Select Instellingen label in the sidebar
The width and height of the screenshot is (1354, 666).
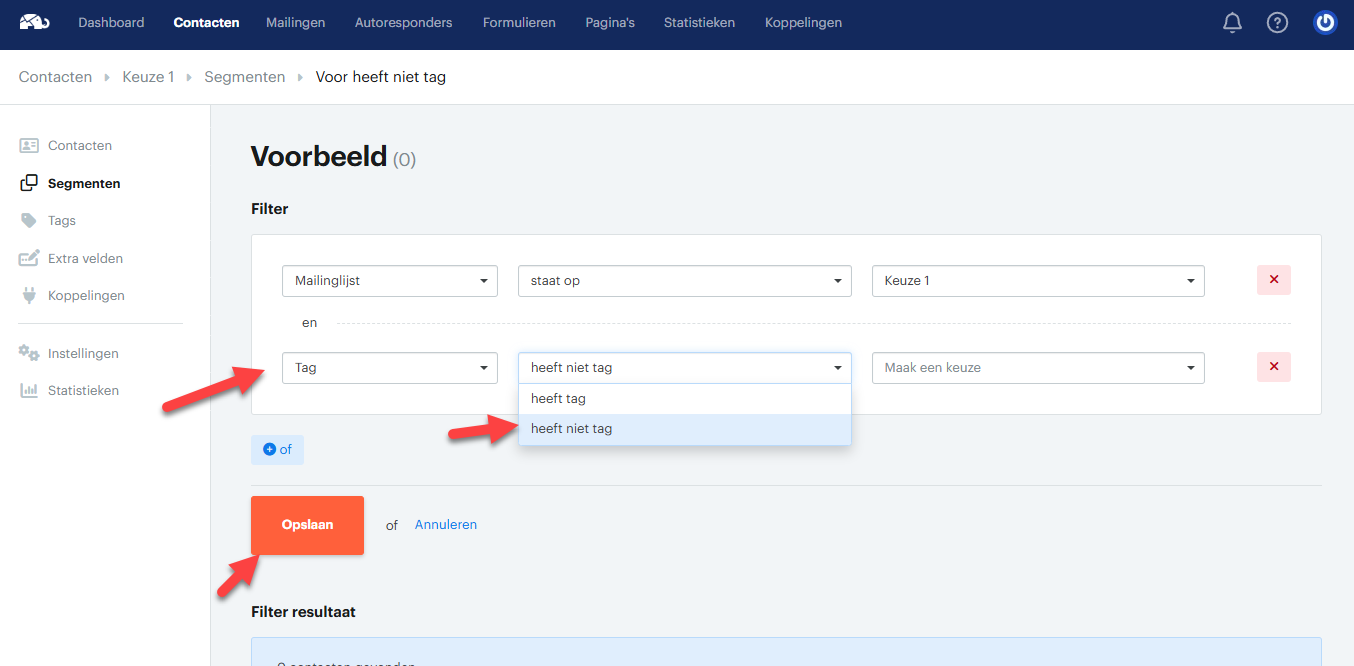(83, 354)
